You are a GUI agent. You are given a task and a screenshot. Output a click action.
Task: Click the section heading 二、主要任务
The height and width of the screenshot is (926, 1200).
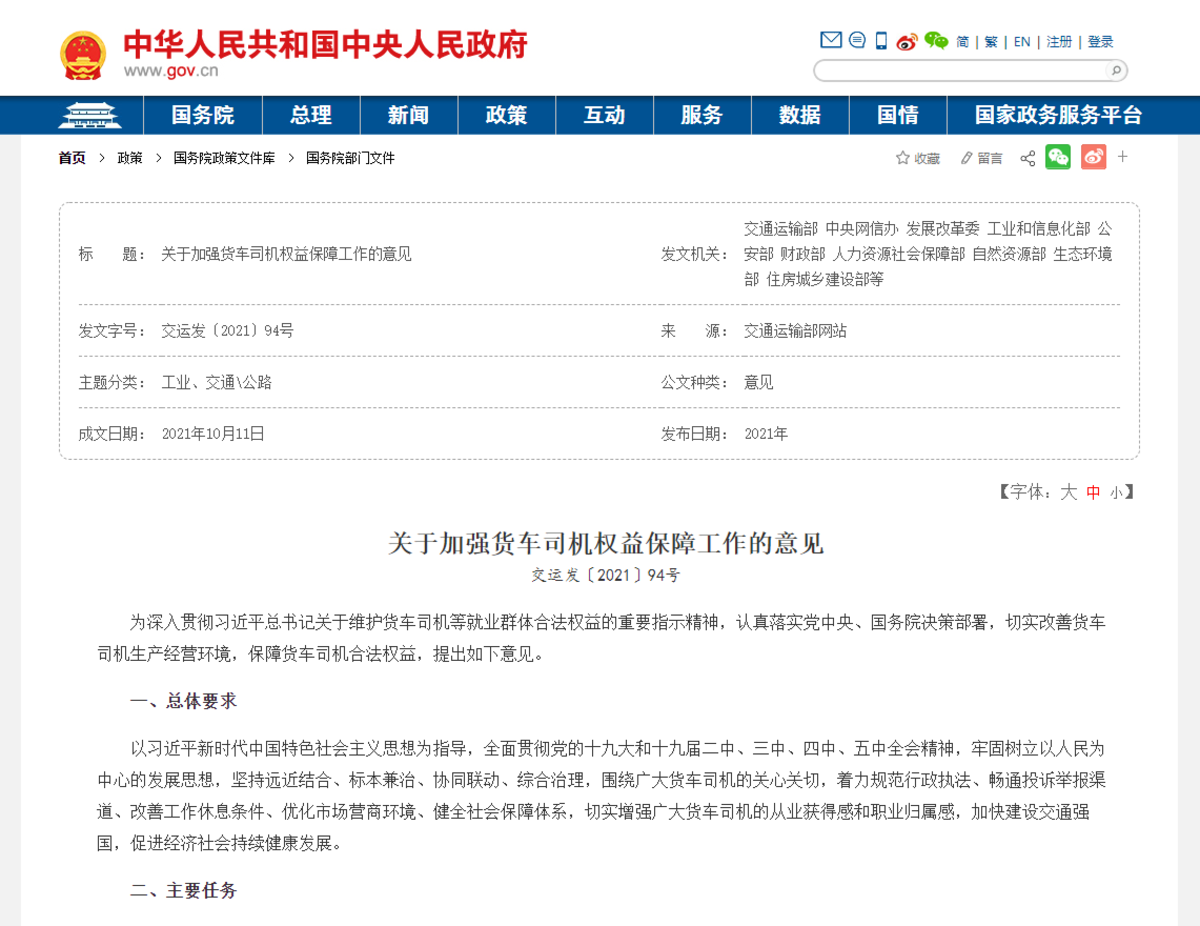click(x=184, y=890)
